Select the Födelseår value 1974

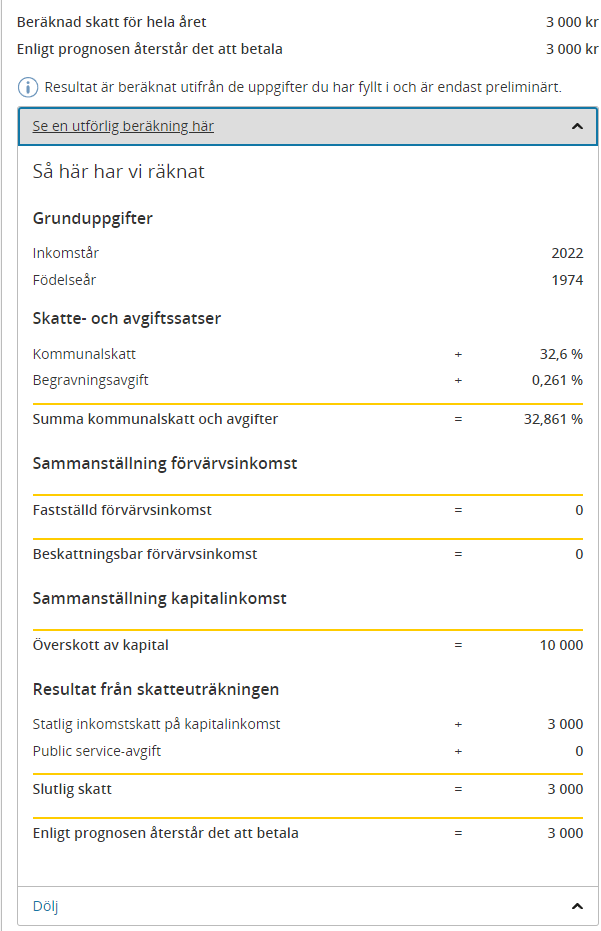tap(567, 280)
